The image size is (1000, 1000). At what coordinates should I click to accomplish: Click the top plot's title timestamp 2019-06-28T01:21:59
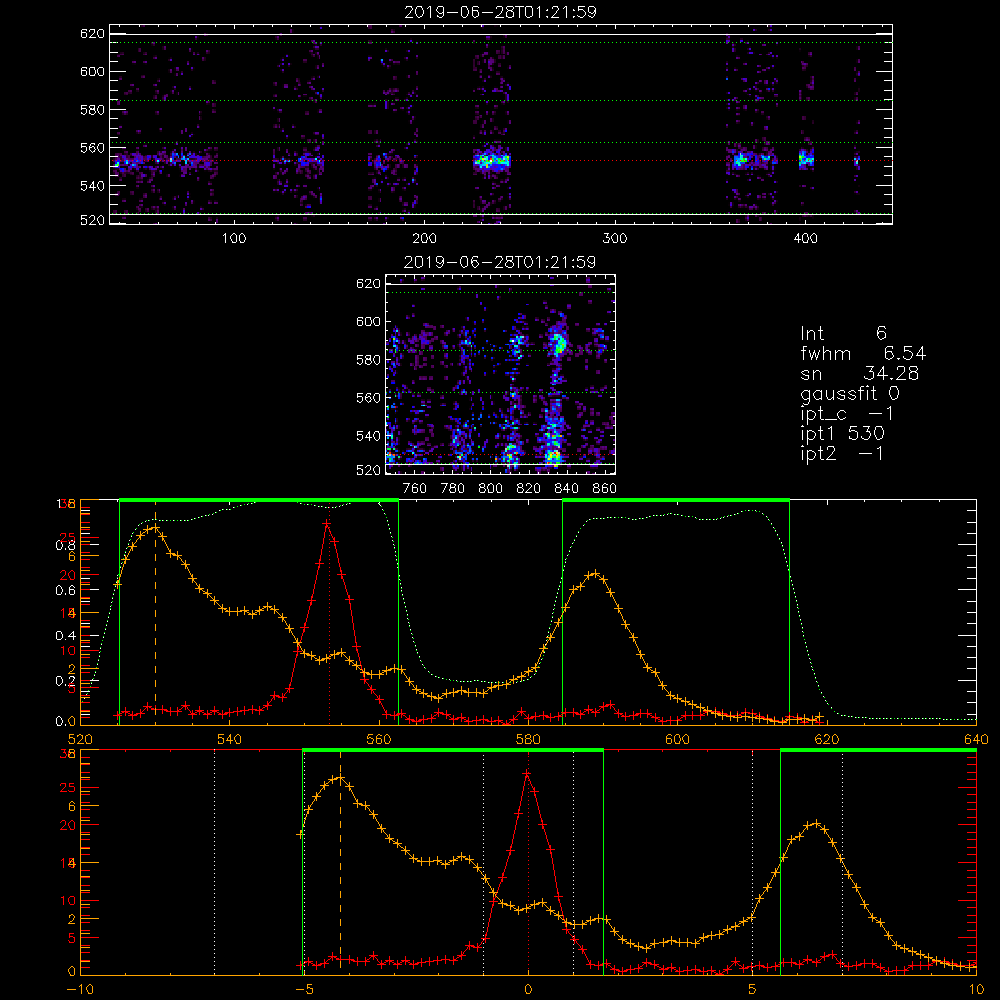(x=500, y=12)
